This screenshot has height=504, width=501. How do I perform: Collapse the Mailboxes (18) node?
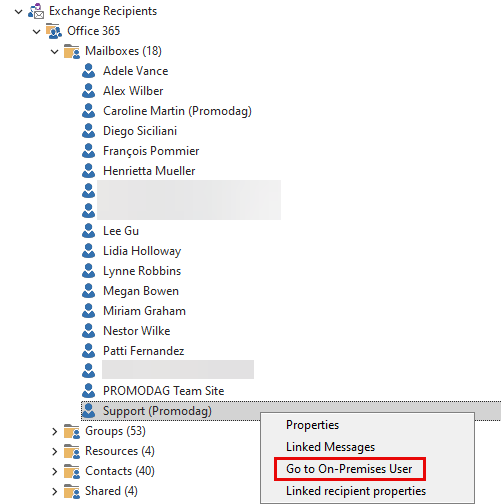click(54, 52)
